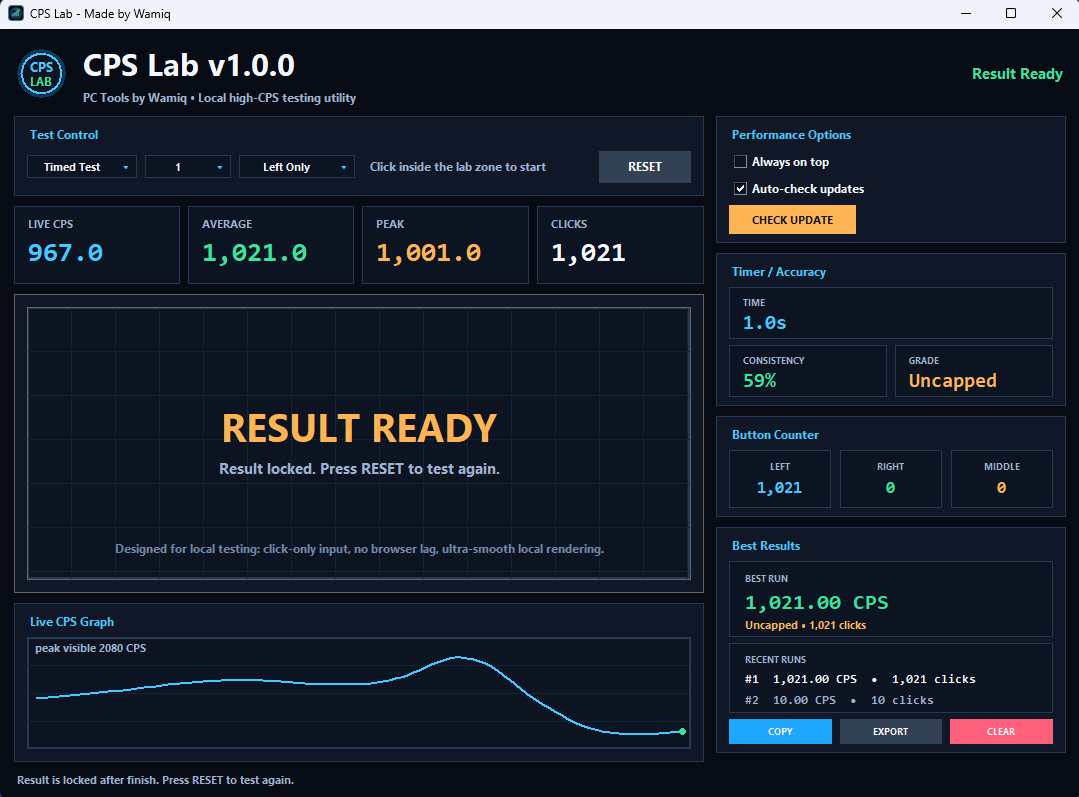Click the 'PC Tools by Wamiq' subtitle
This screenshot has height=797, width=1079.
(220, 98)
